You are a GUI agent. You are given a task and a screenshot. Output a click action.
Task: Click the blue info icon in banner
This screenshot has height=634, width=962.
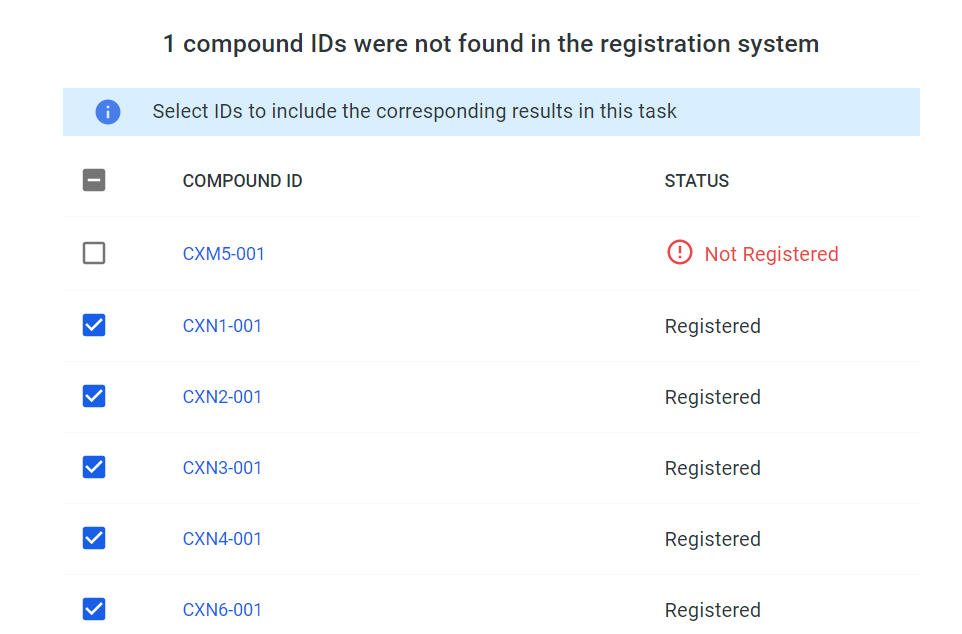(108, 112)
